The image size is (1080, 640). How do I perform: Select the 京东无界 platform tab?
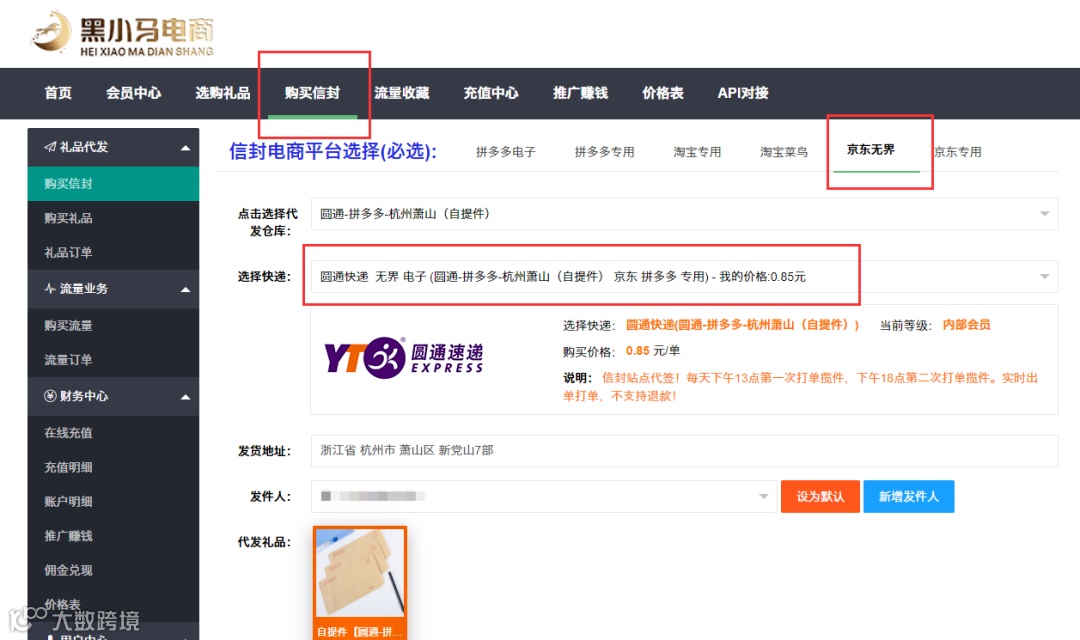871,149
